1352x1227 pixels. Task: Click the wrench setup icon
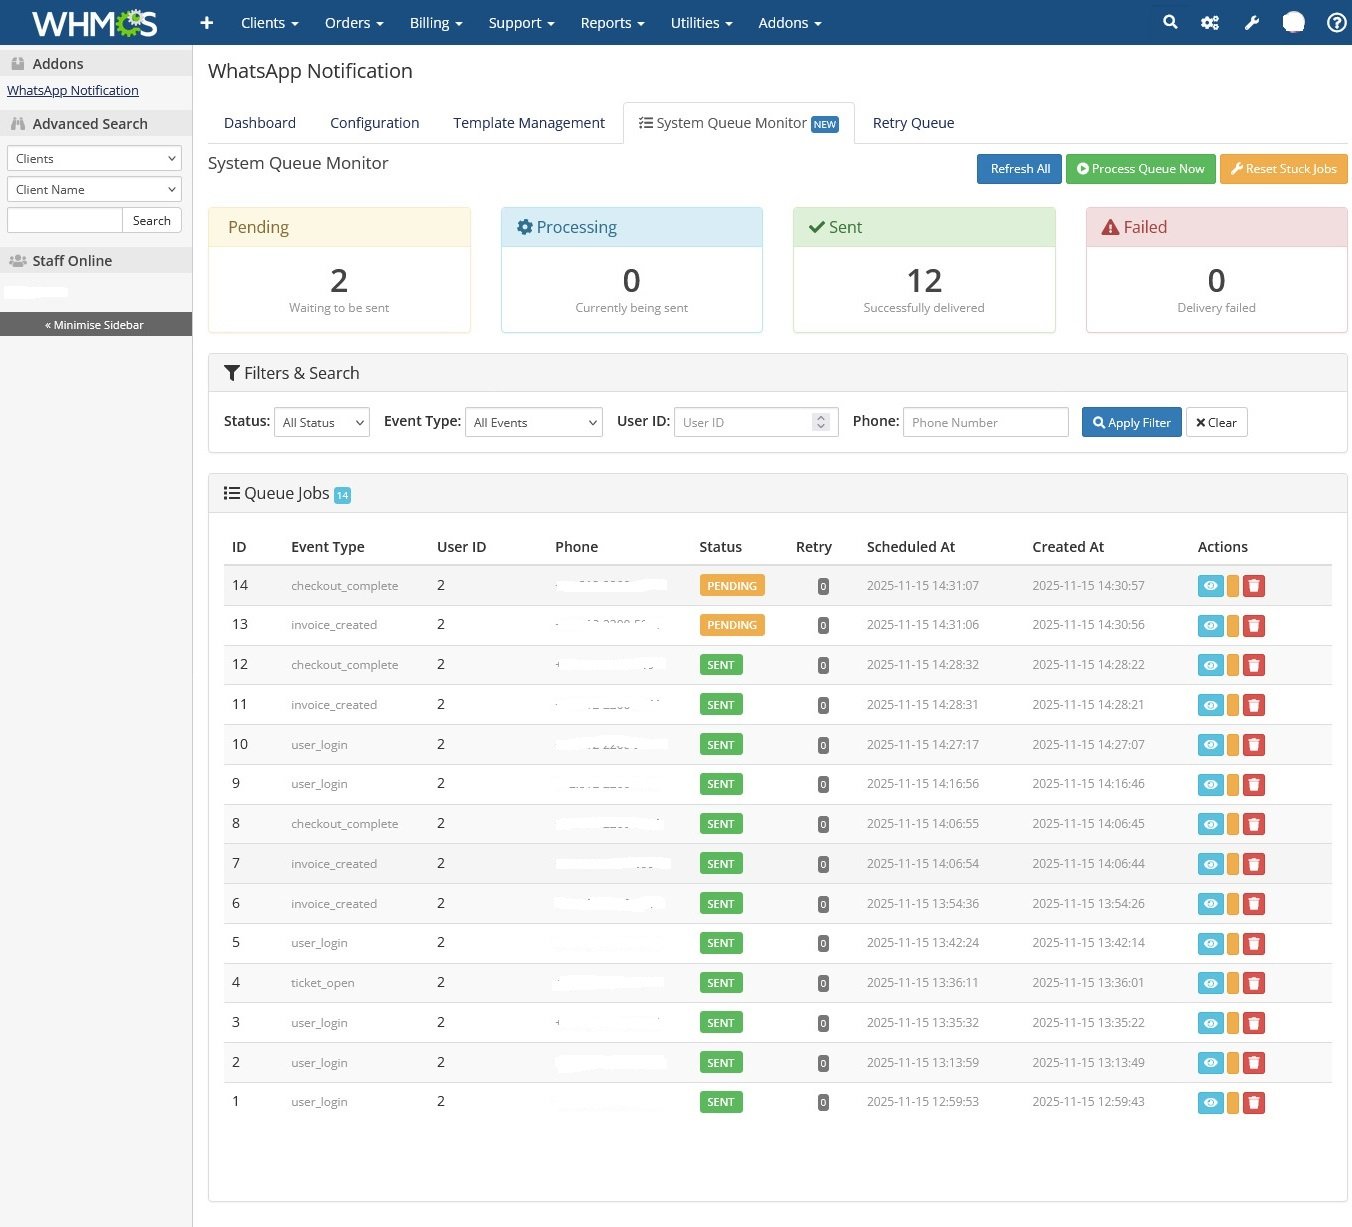[x=1251, y=22]
